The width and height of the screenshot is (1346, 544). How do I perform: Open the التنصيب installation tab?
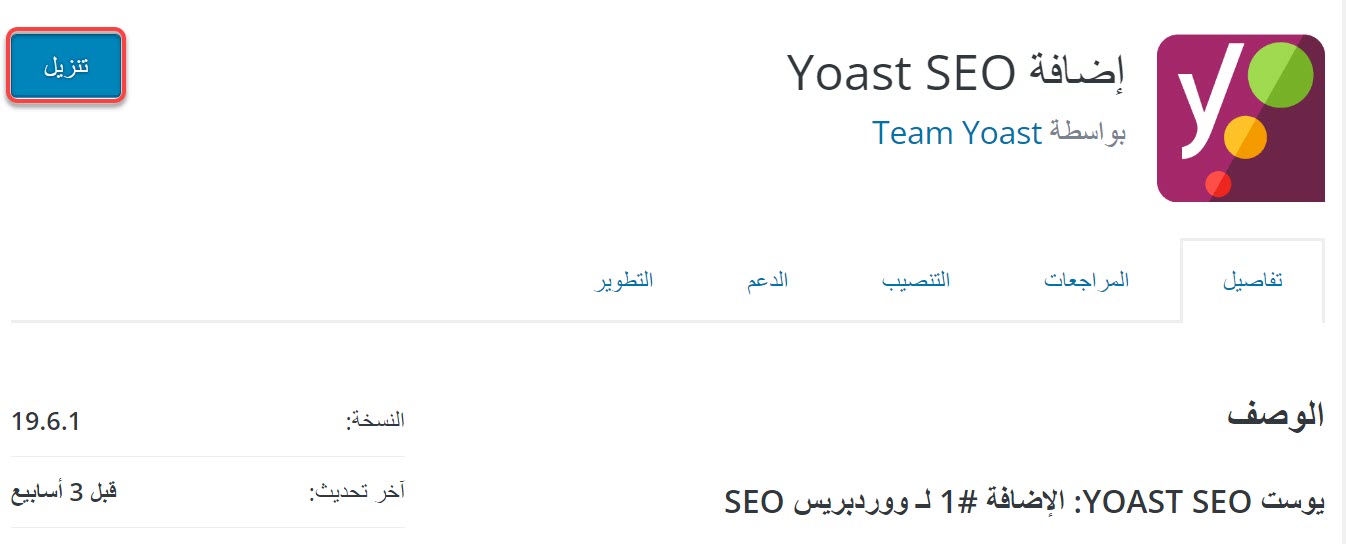915,280
